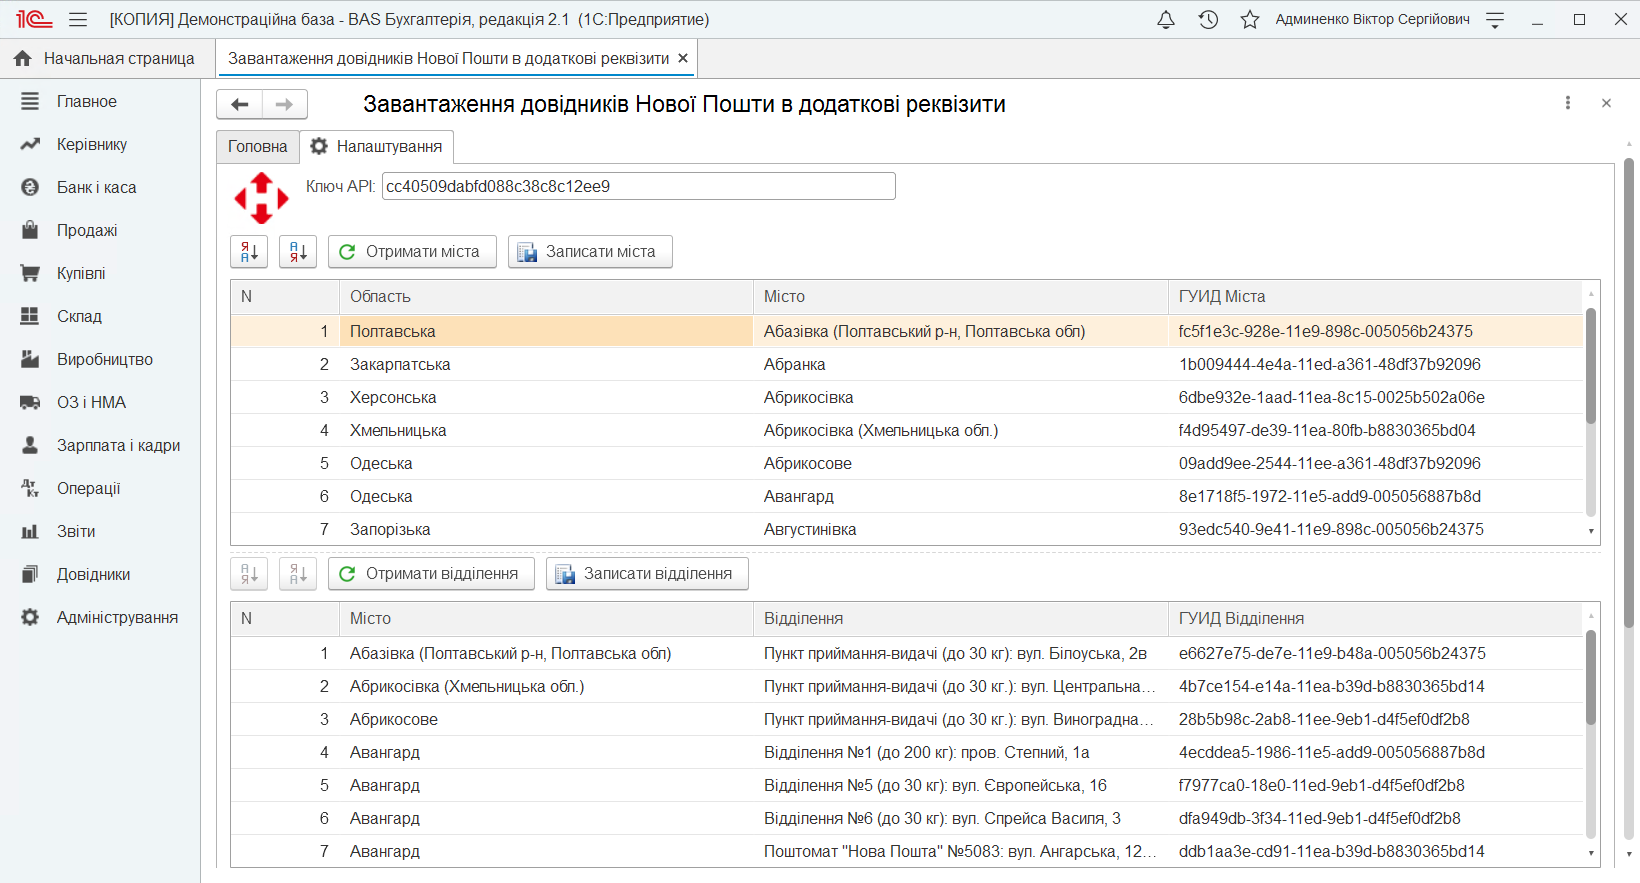Viewport: 1640px width, 883px height.
Task: Select GUID dfa949db-3f34-11ed-9eb1-d4f5ef0df2b8
Action: coord(1375,818)
